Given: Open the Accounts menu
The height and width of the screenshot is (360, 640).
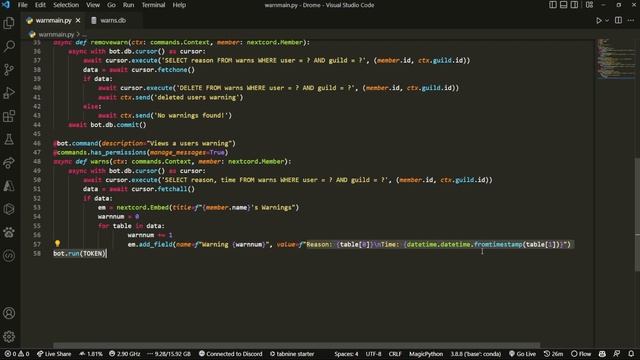Looking at the screenshot, I should coord(9,313).
